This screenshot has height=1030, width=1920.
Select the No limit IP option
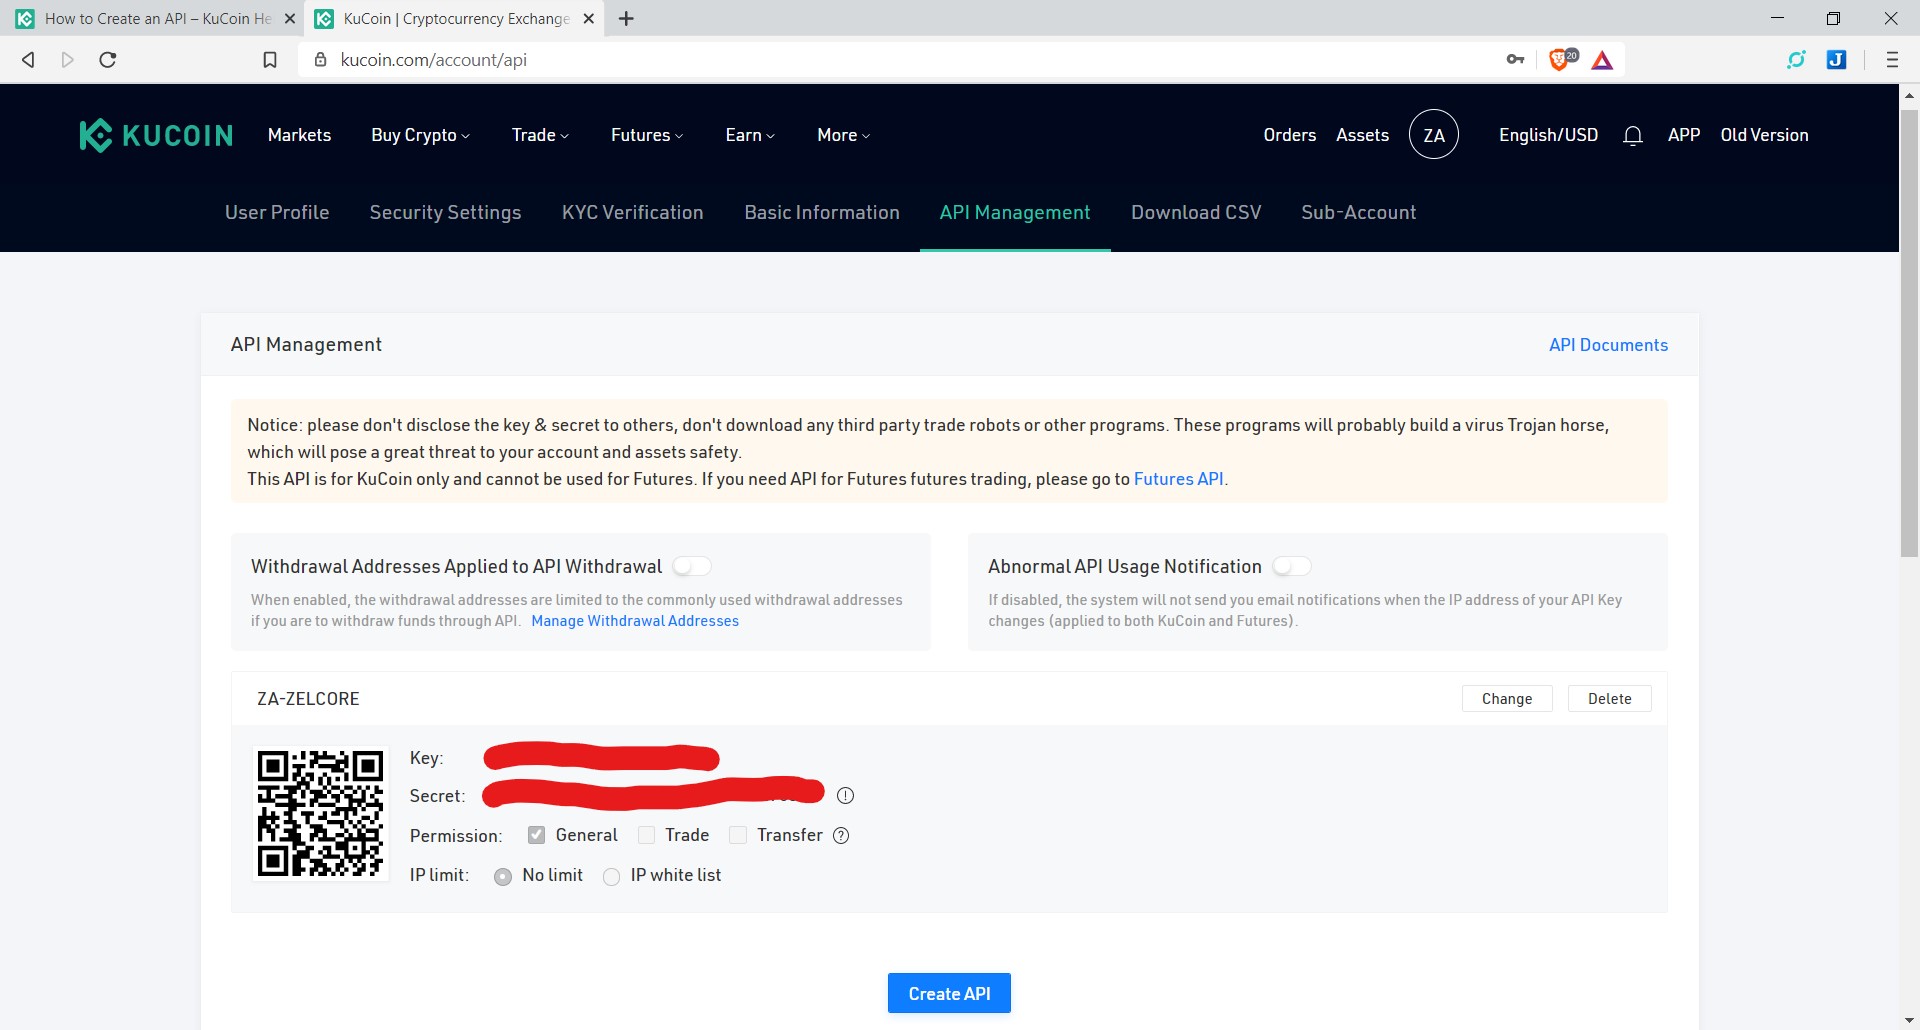[503, 876]
